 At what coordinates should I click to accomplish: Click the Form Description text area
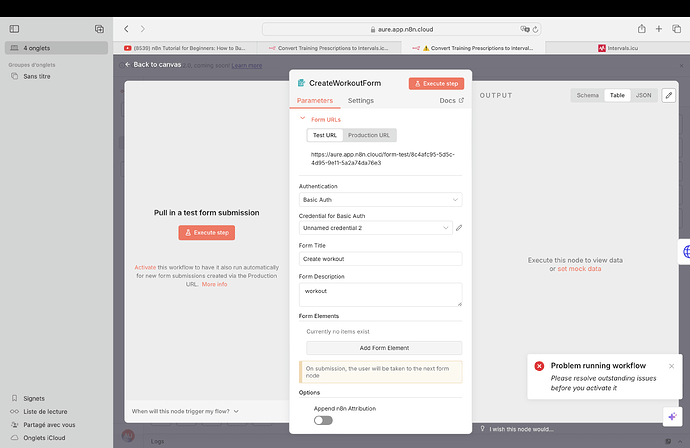(380, 294)
